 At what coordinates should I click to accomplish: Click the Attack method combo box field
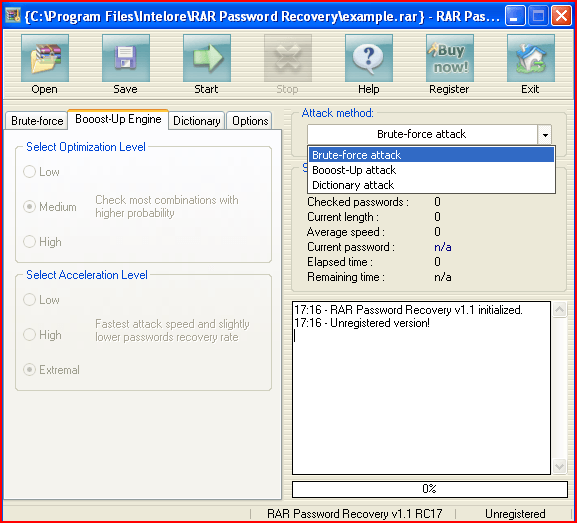tap(422, 135)
